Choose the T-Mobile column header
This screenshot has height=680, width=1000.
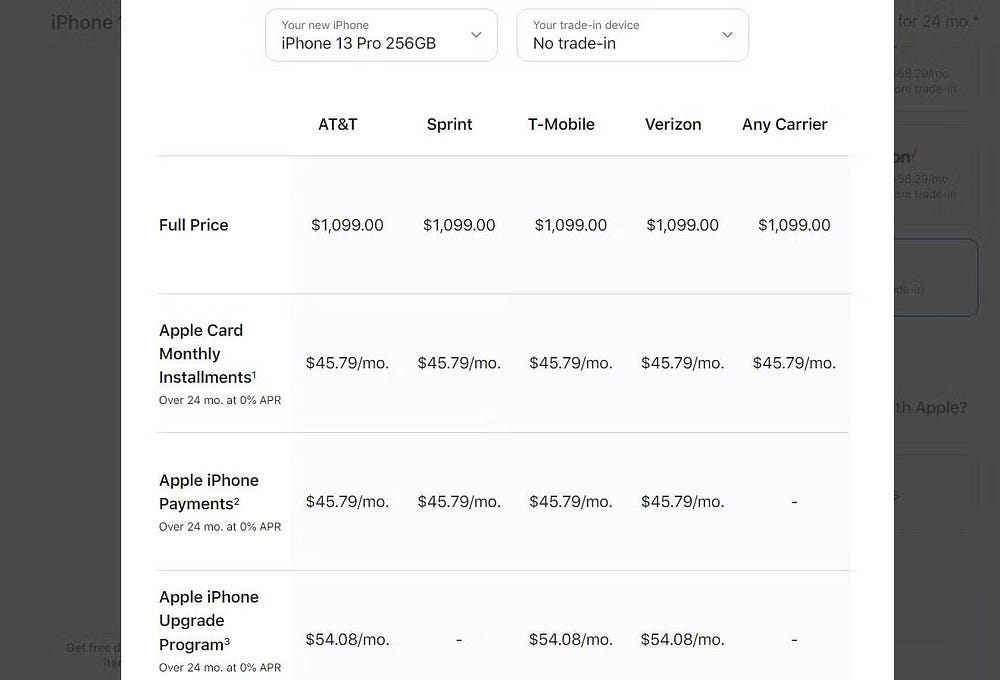point(561,125)
